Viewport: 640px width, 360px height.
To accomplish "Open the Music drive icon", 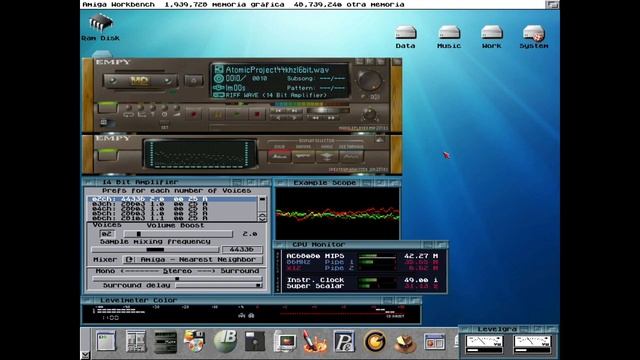I will 449,37.
